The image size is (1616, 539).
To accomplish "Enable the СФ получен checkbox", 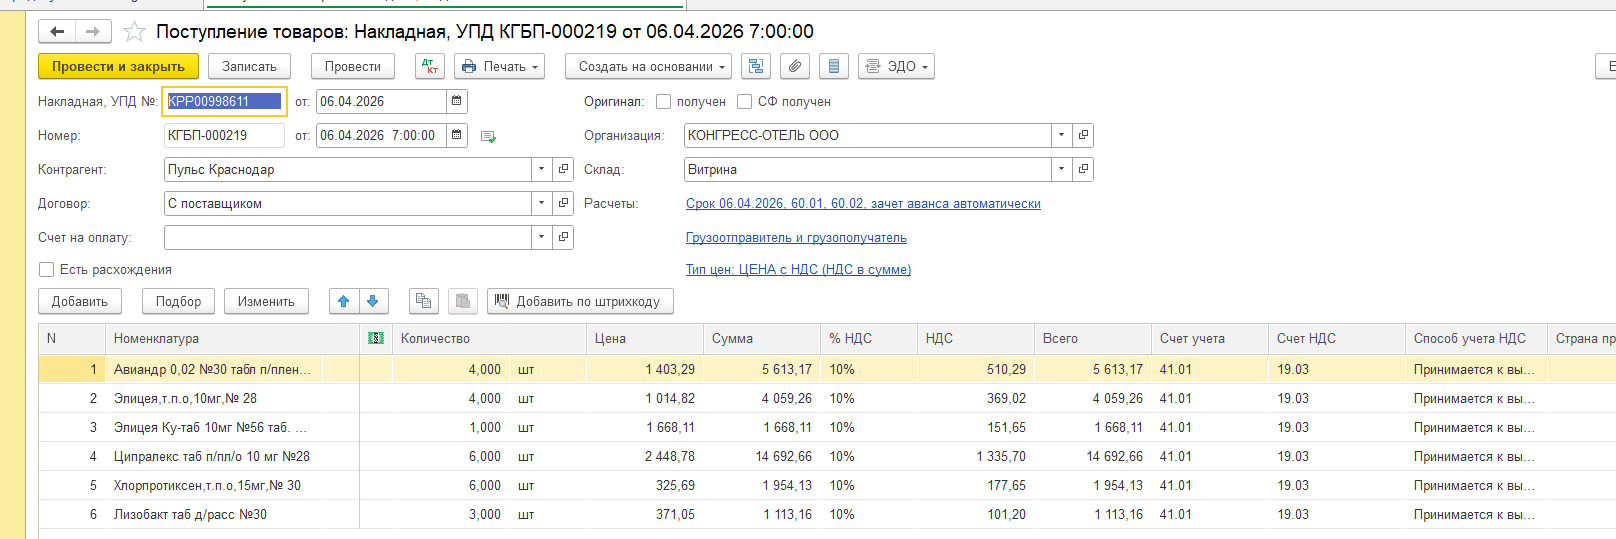I will [x=744, y=102].
